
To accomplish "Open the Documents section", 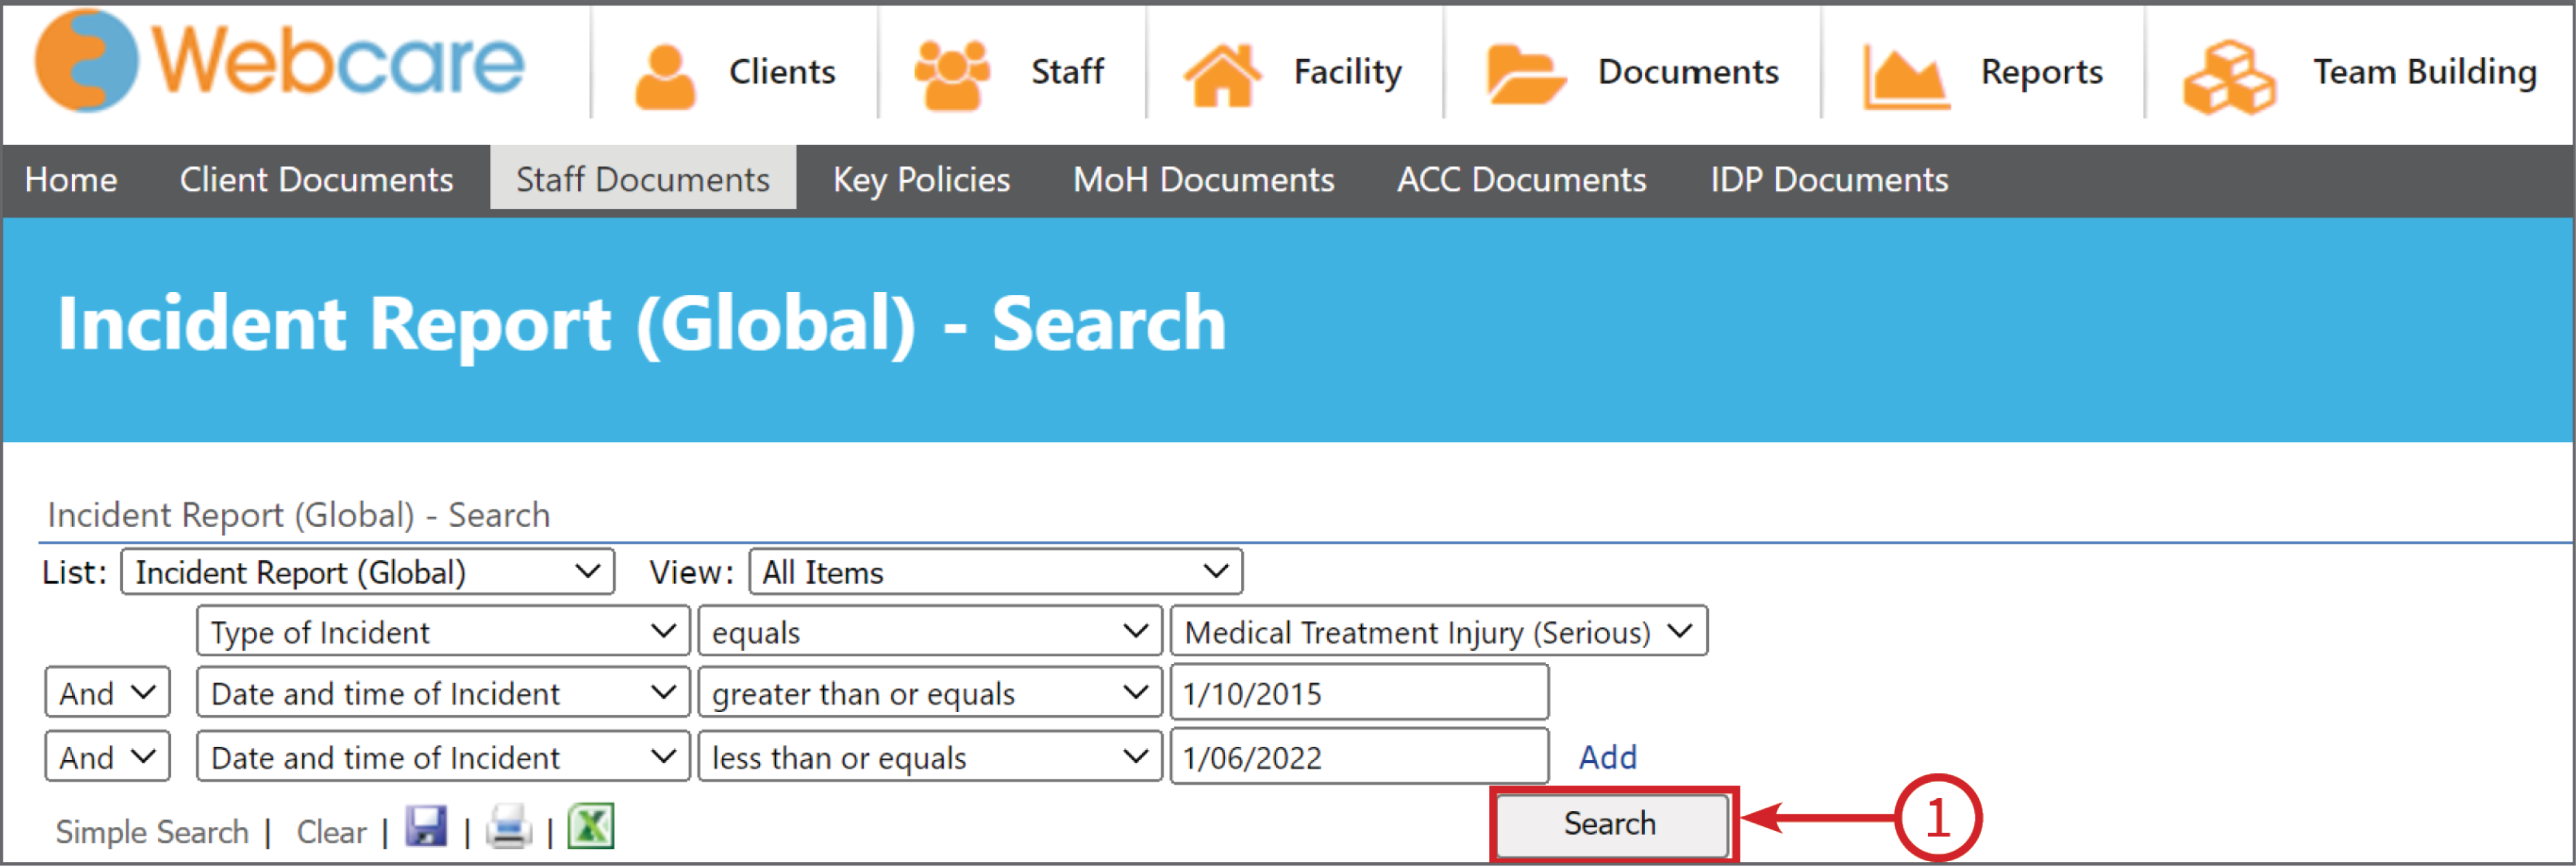I will pos(1688,72).
